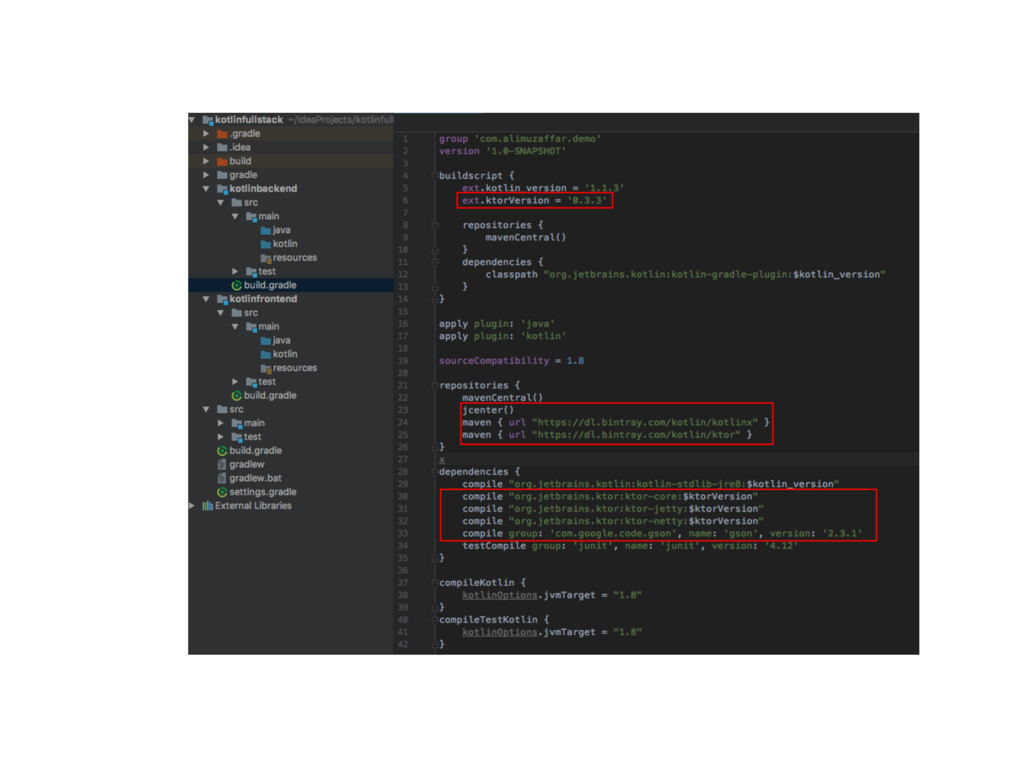This screenshot has width=1024, height=768.
Task: Click the underlined kotlinOptions in compileKotlin block
Action: (500, 596)
